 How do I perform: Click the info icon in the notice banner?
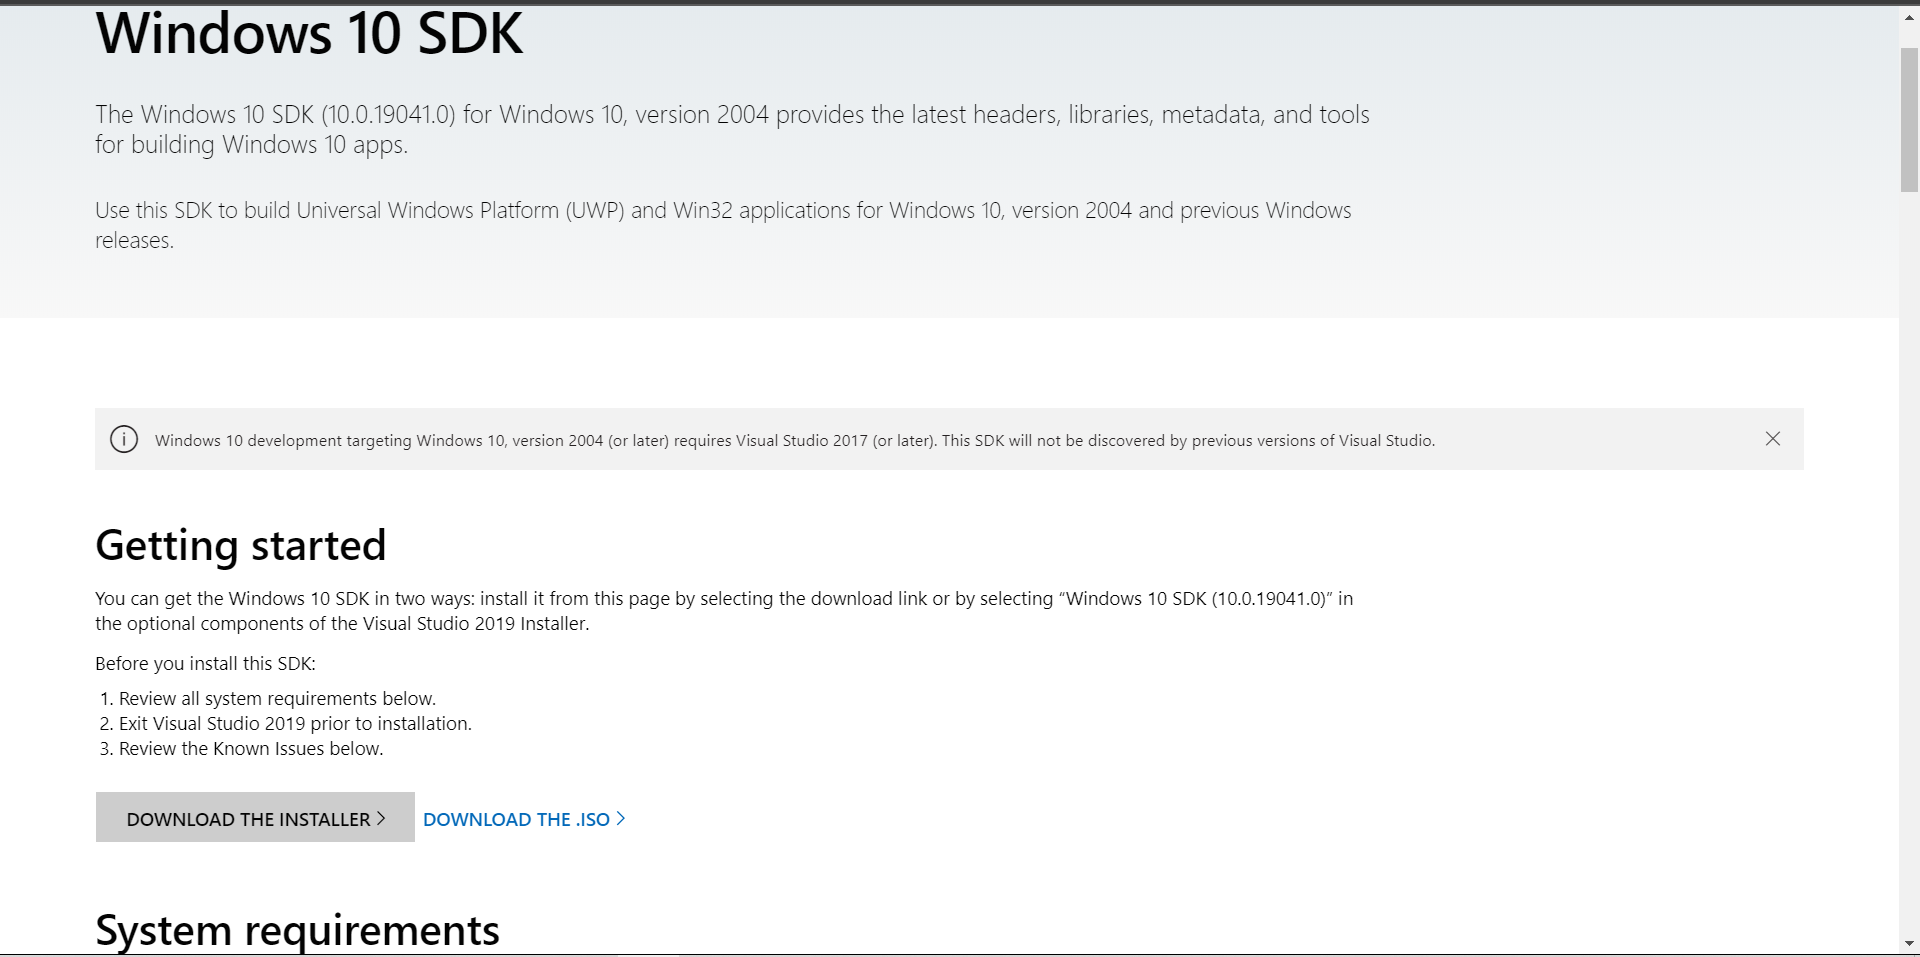click(x=124, y=439)
